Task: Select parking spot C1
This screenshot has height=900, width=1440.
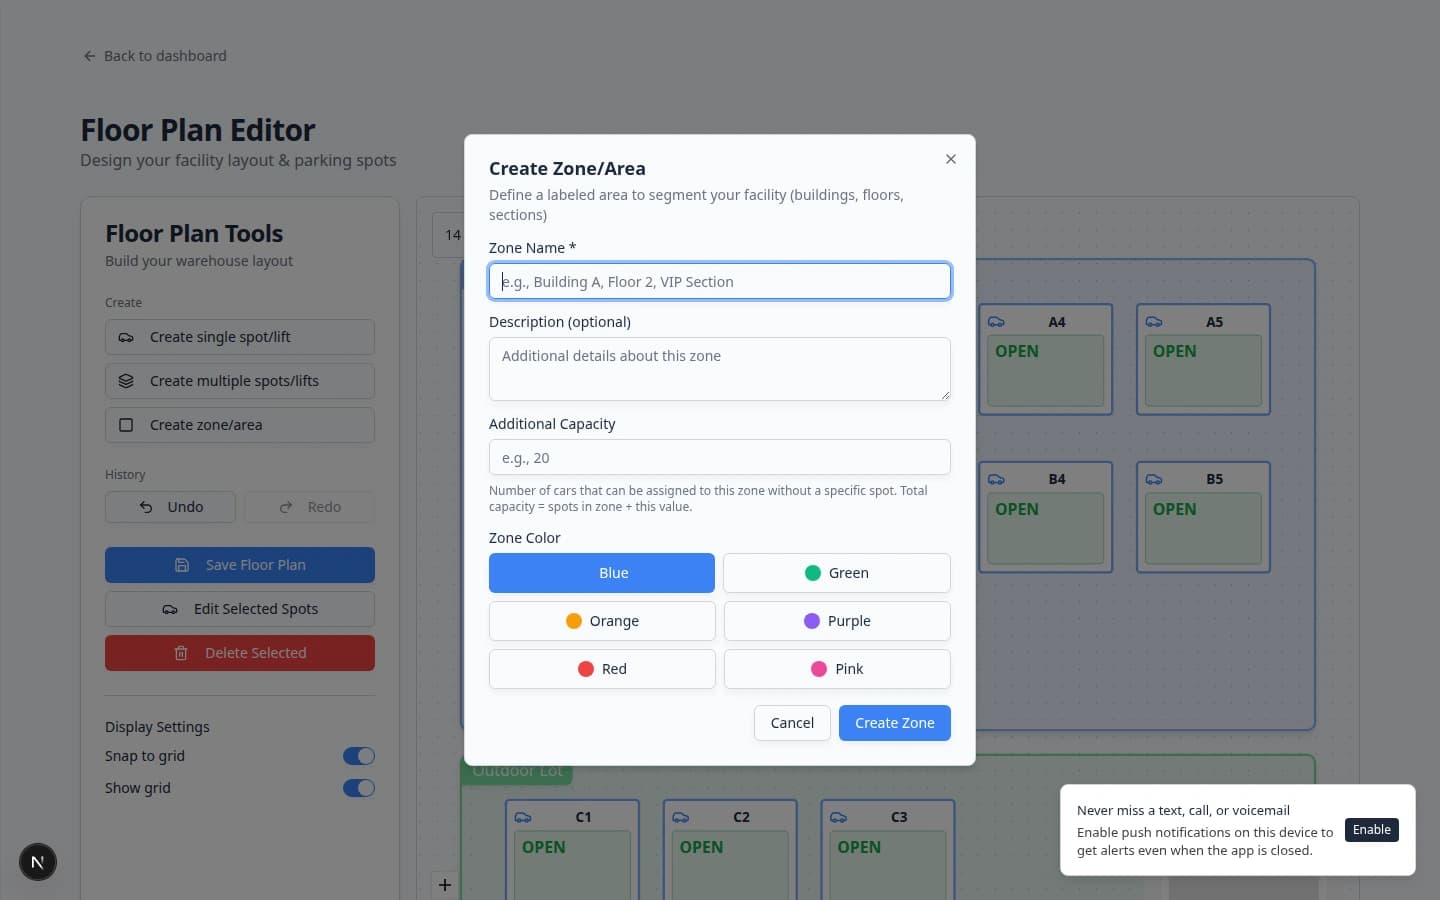Action: [x=573, y=850]
